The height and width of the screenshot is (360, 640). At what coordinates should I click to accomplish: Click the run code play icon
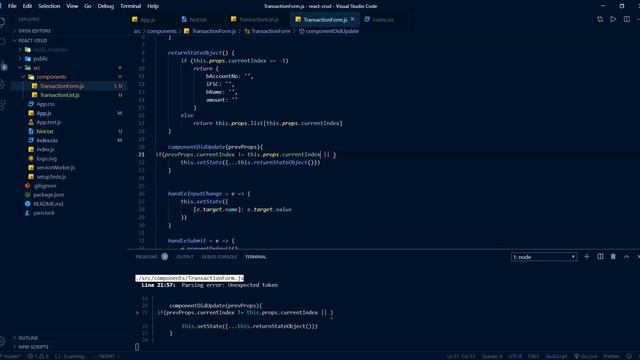click(x=613, y=19)
